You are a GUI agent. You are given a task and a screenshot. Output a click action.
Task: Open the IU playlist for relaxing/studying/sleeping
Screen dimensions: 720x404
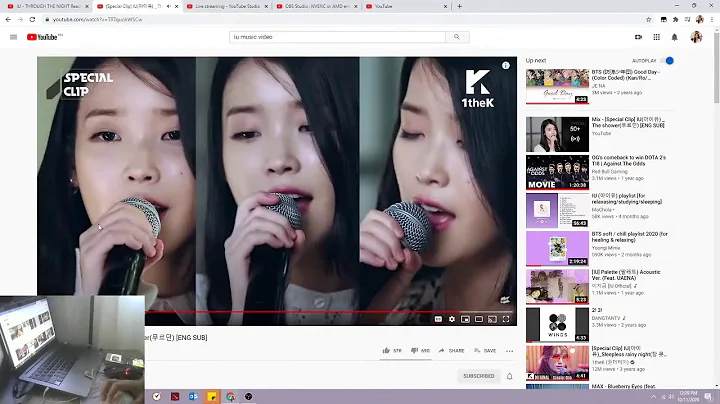626,199
